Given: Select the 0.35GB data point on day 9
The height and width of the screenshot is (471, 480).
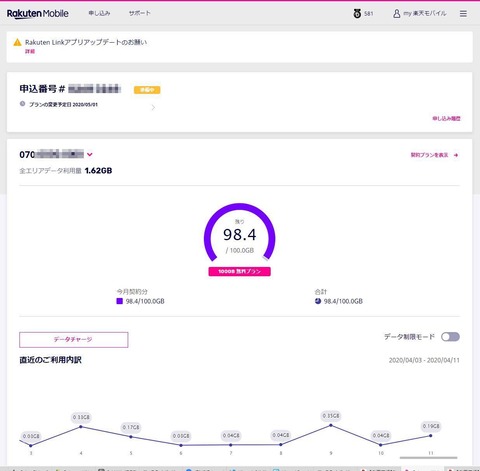Looking at the screenshot, I should pyautogui.click(x=331, y=425).
